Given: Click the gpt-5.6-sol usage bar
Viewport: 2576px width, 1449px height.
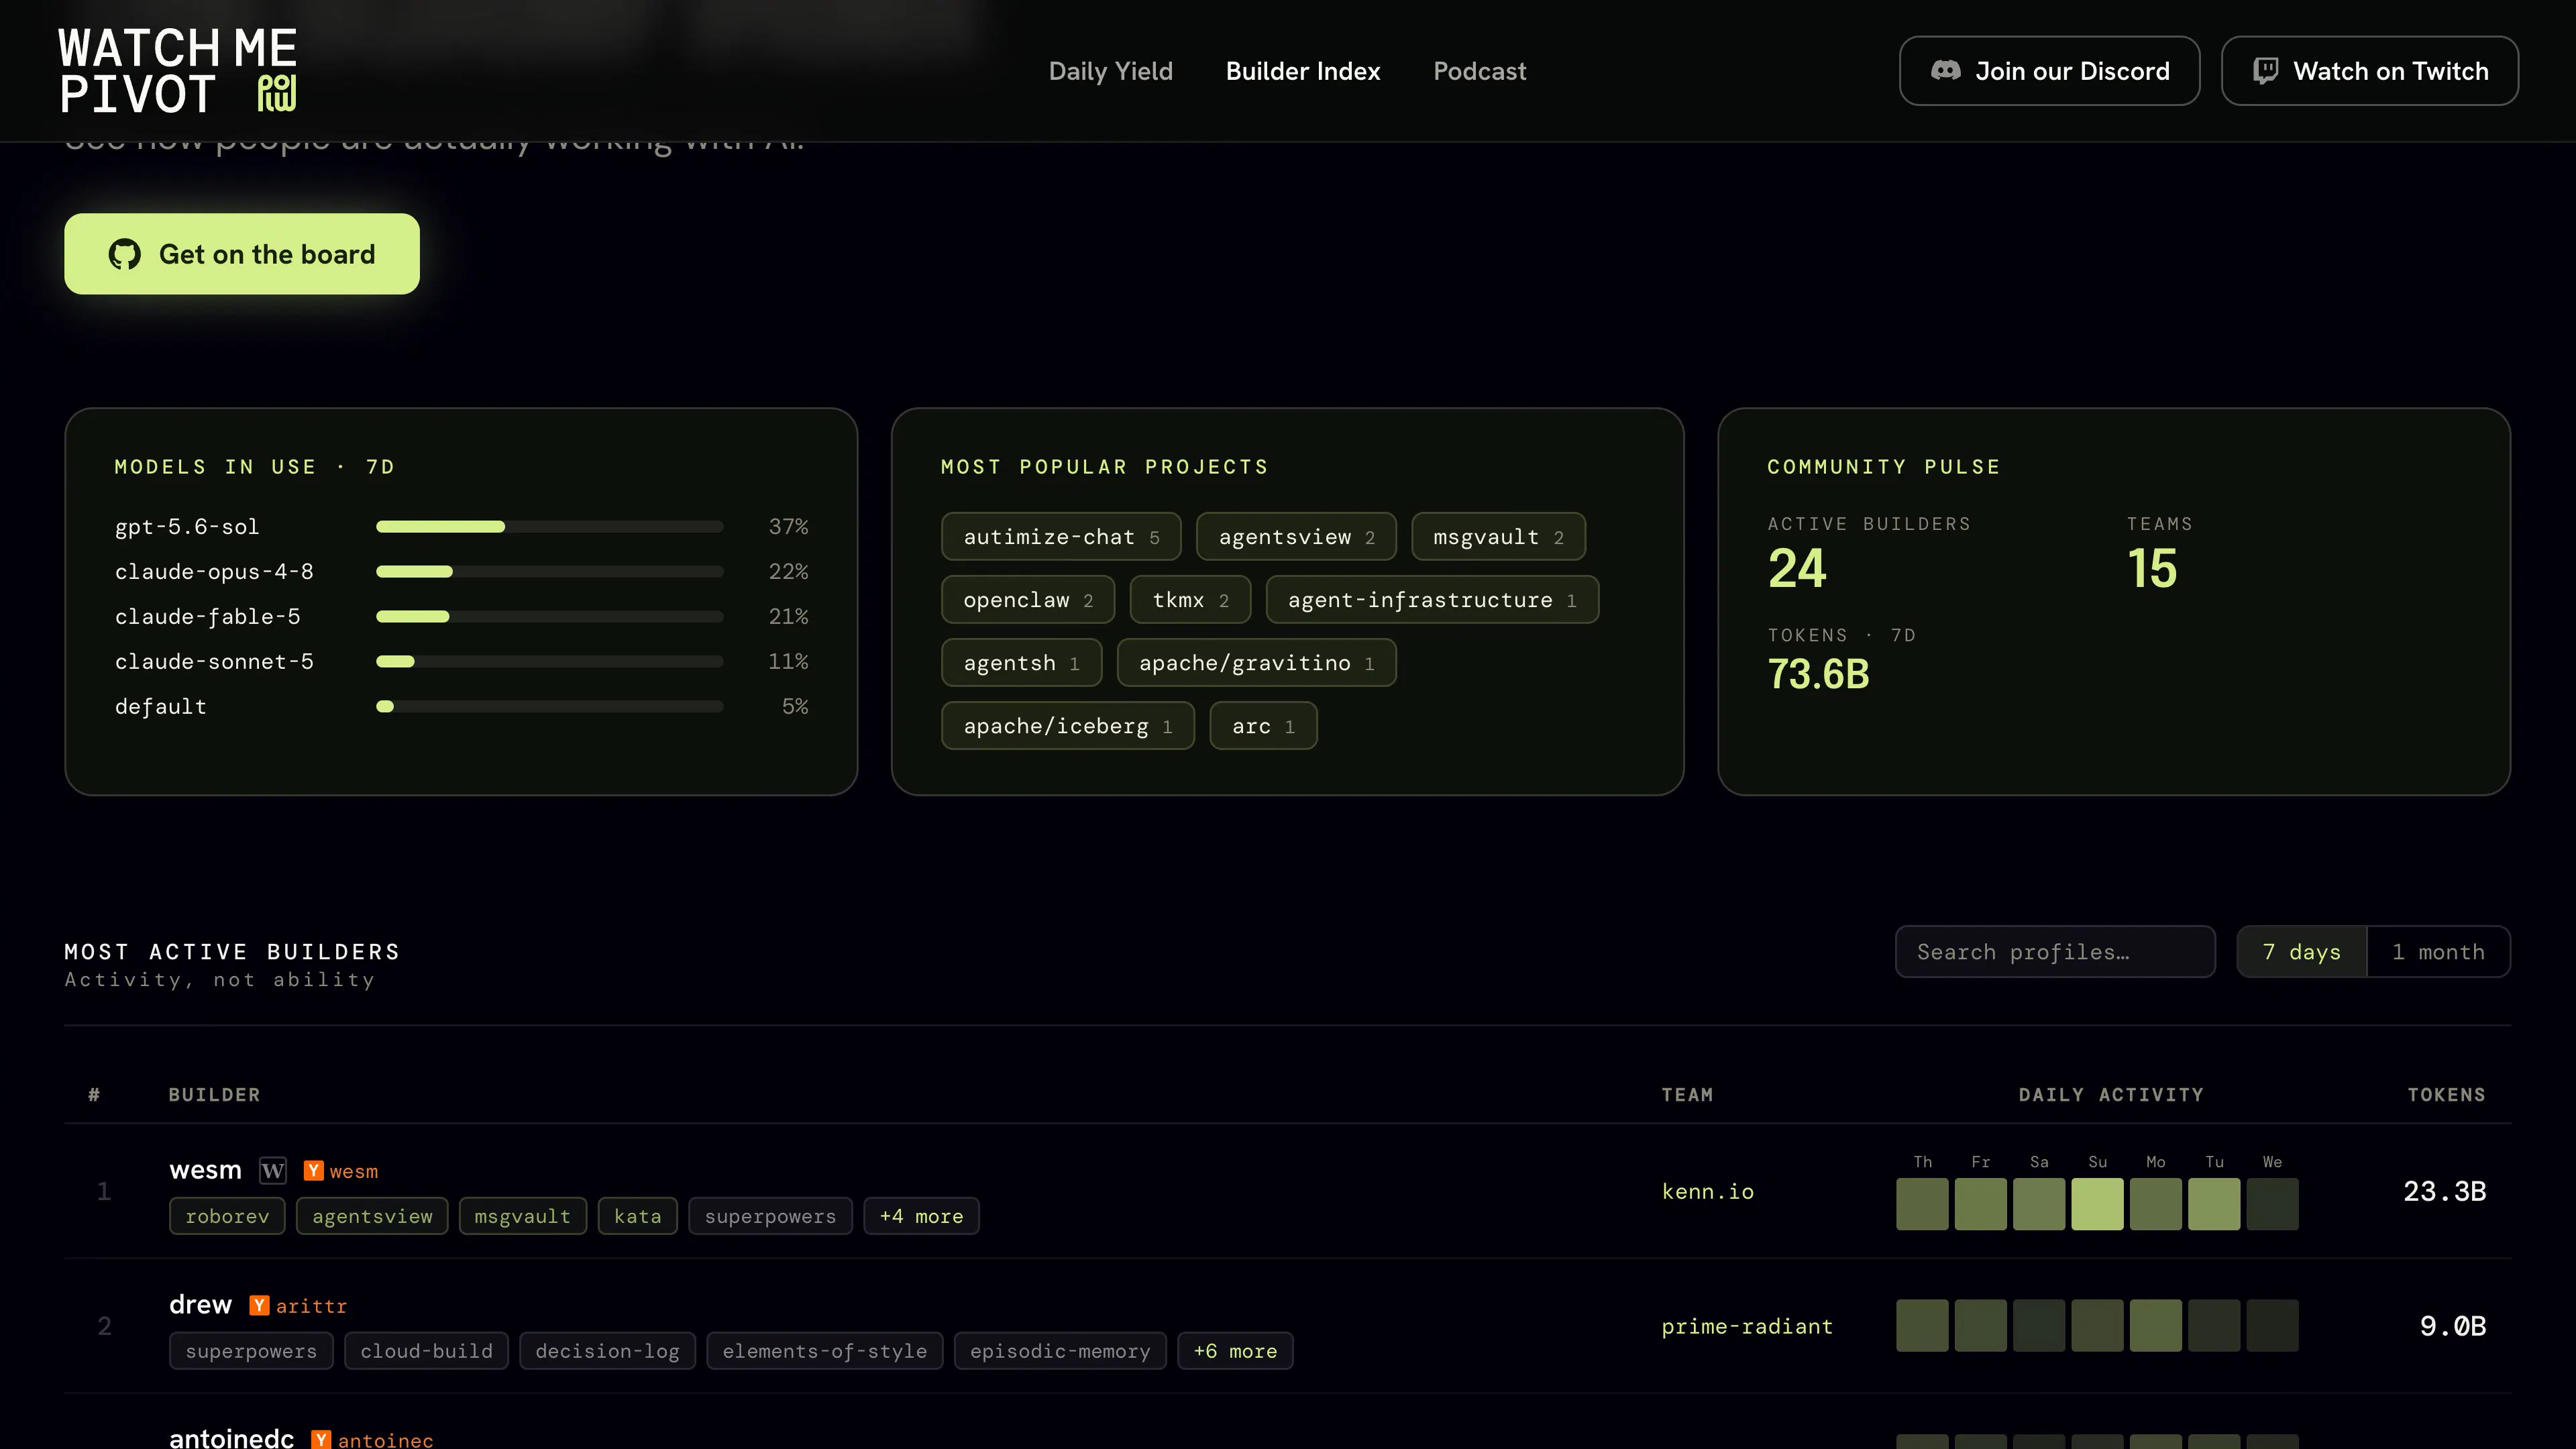Looking at the screenshot, I should (x=549, y=526).
